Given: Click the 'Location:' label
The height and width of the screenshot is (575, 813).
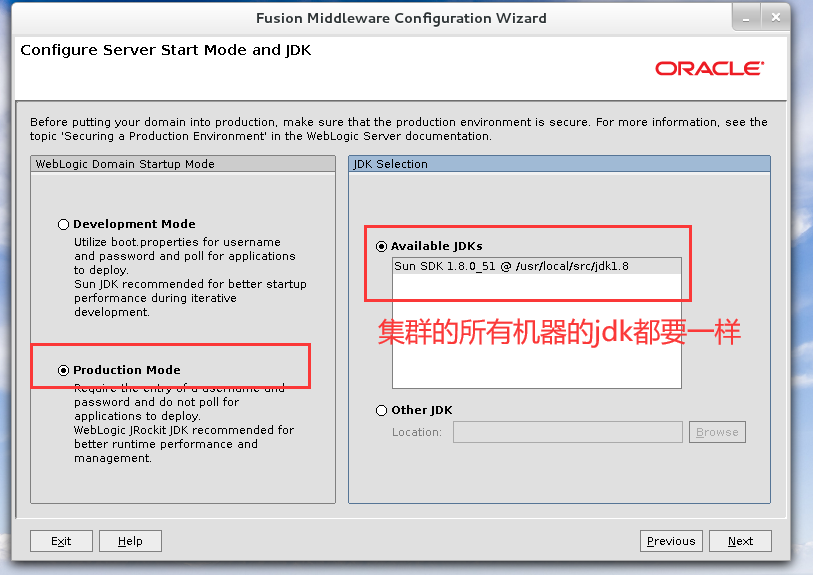Looking at the screenshot, I should [x=417, y=432].
